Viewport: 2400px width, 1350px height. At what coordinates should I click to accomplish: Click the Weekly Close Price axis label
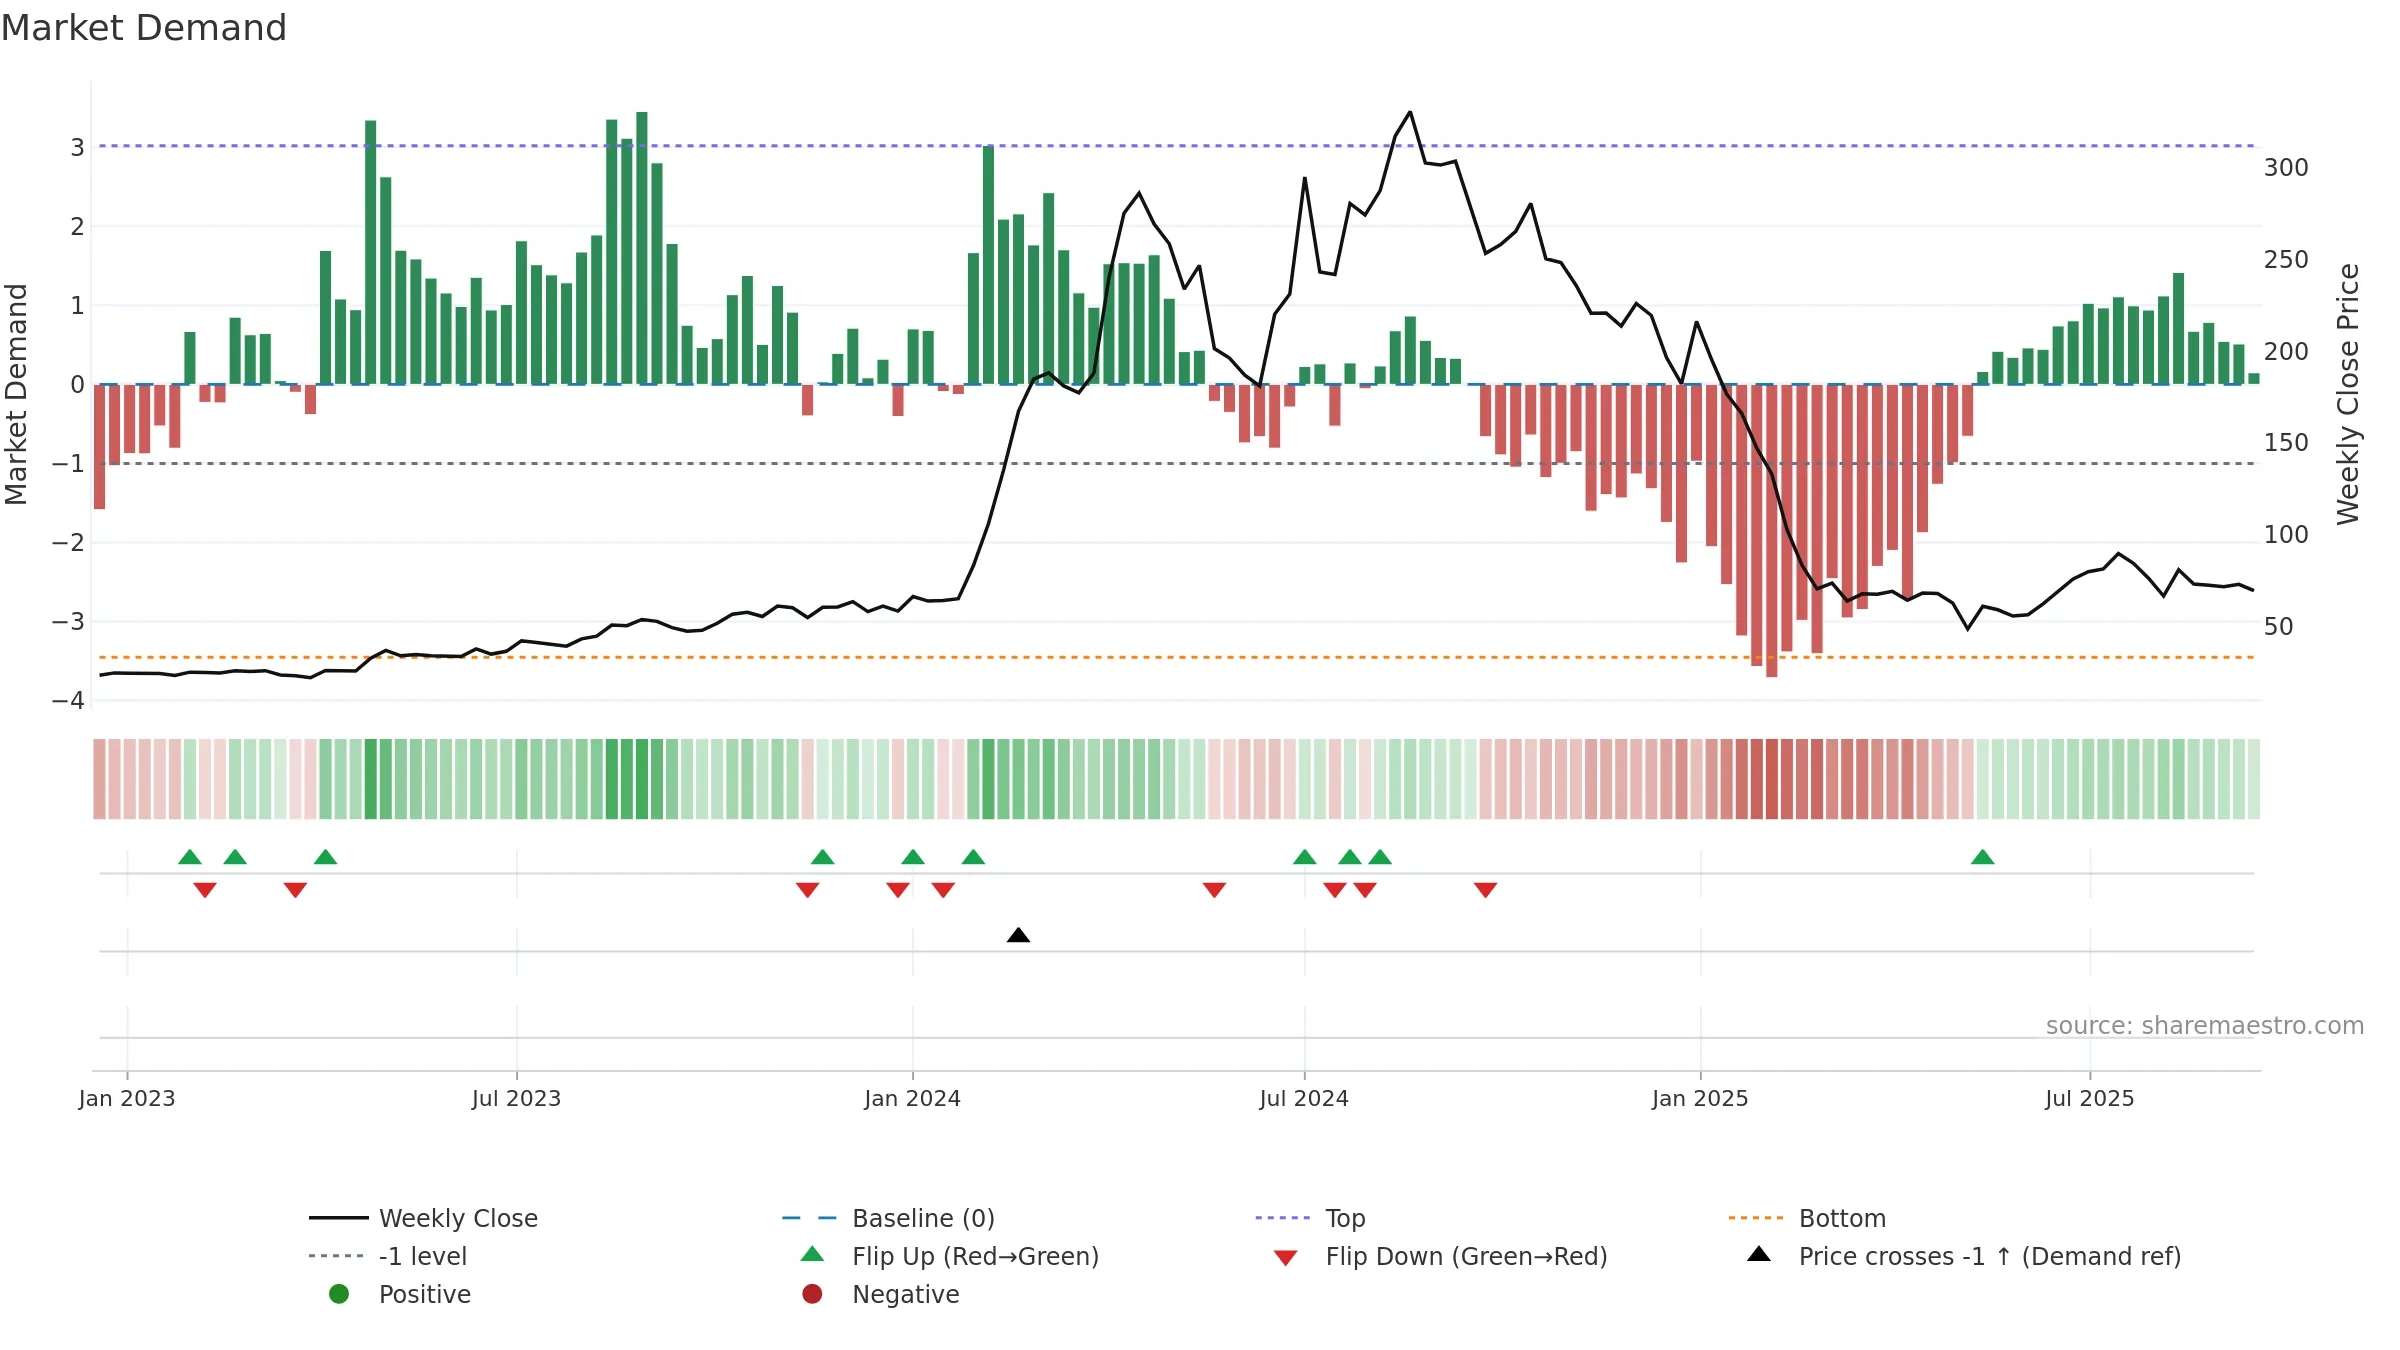(x=2348, y=394)
